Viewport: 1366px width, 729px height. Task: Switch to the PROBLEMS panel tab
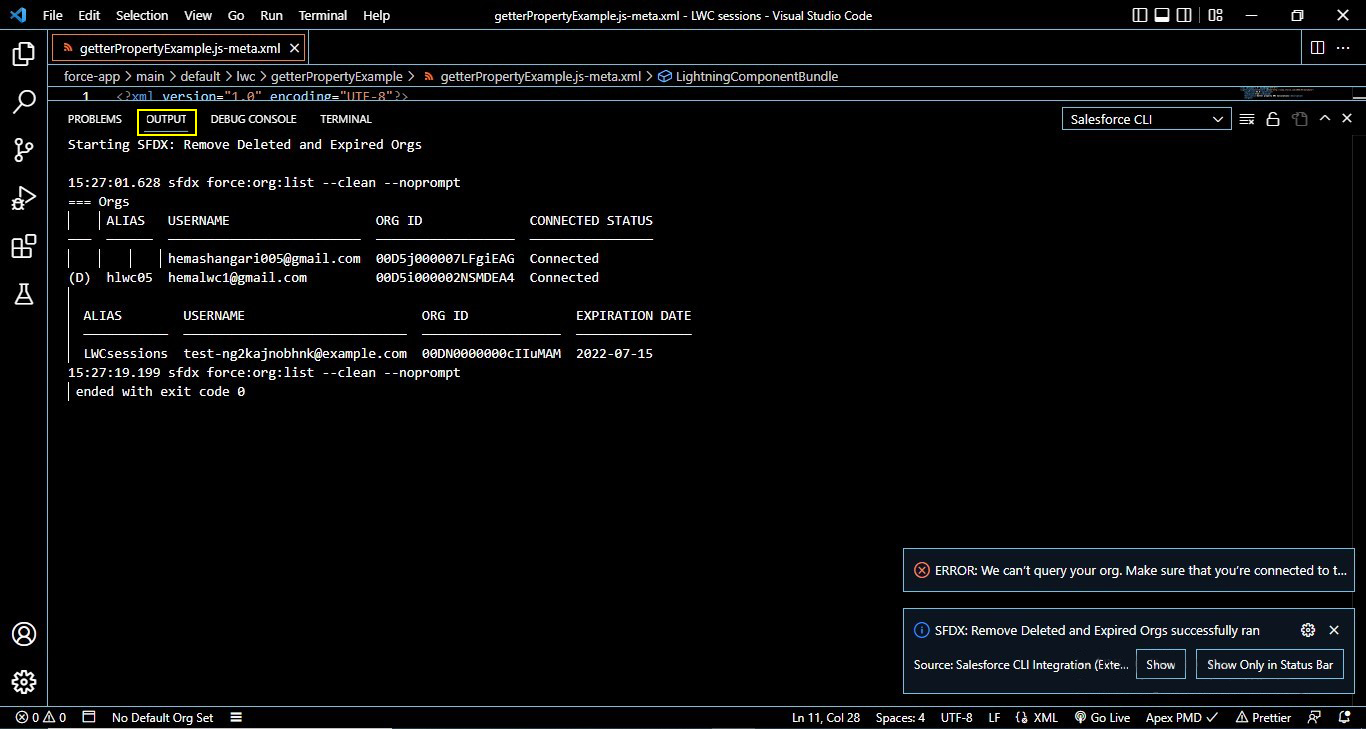coord(95,119)
